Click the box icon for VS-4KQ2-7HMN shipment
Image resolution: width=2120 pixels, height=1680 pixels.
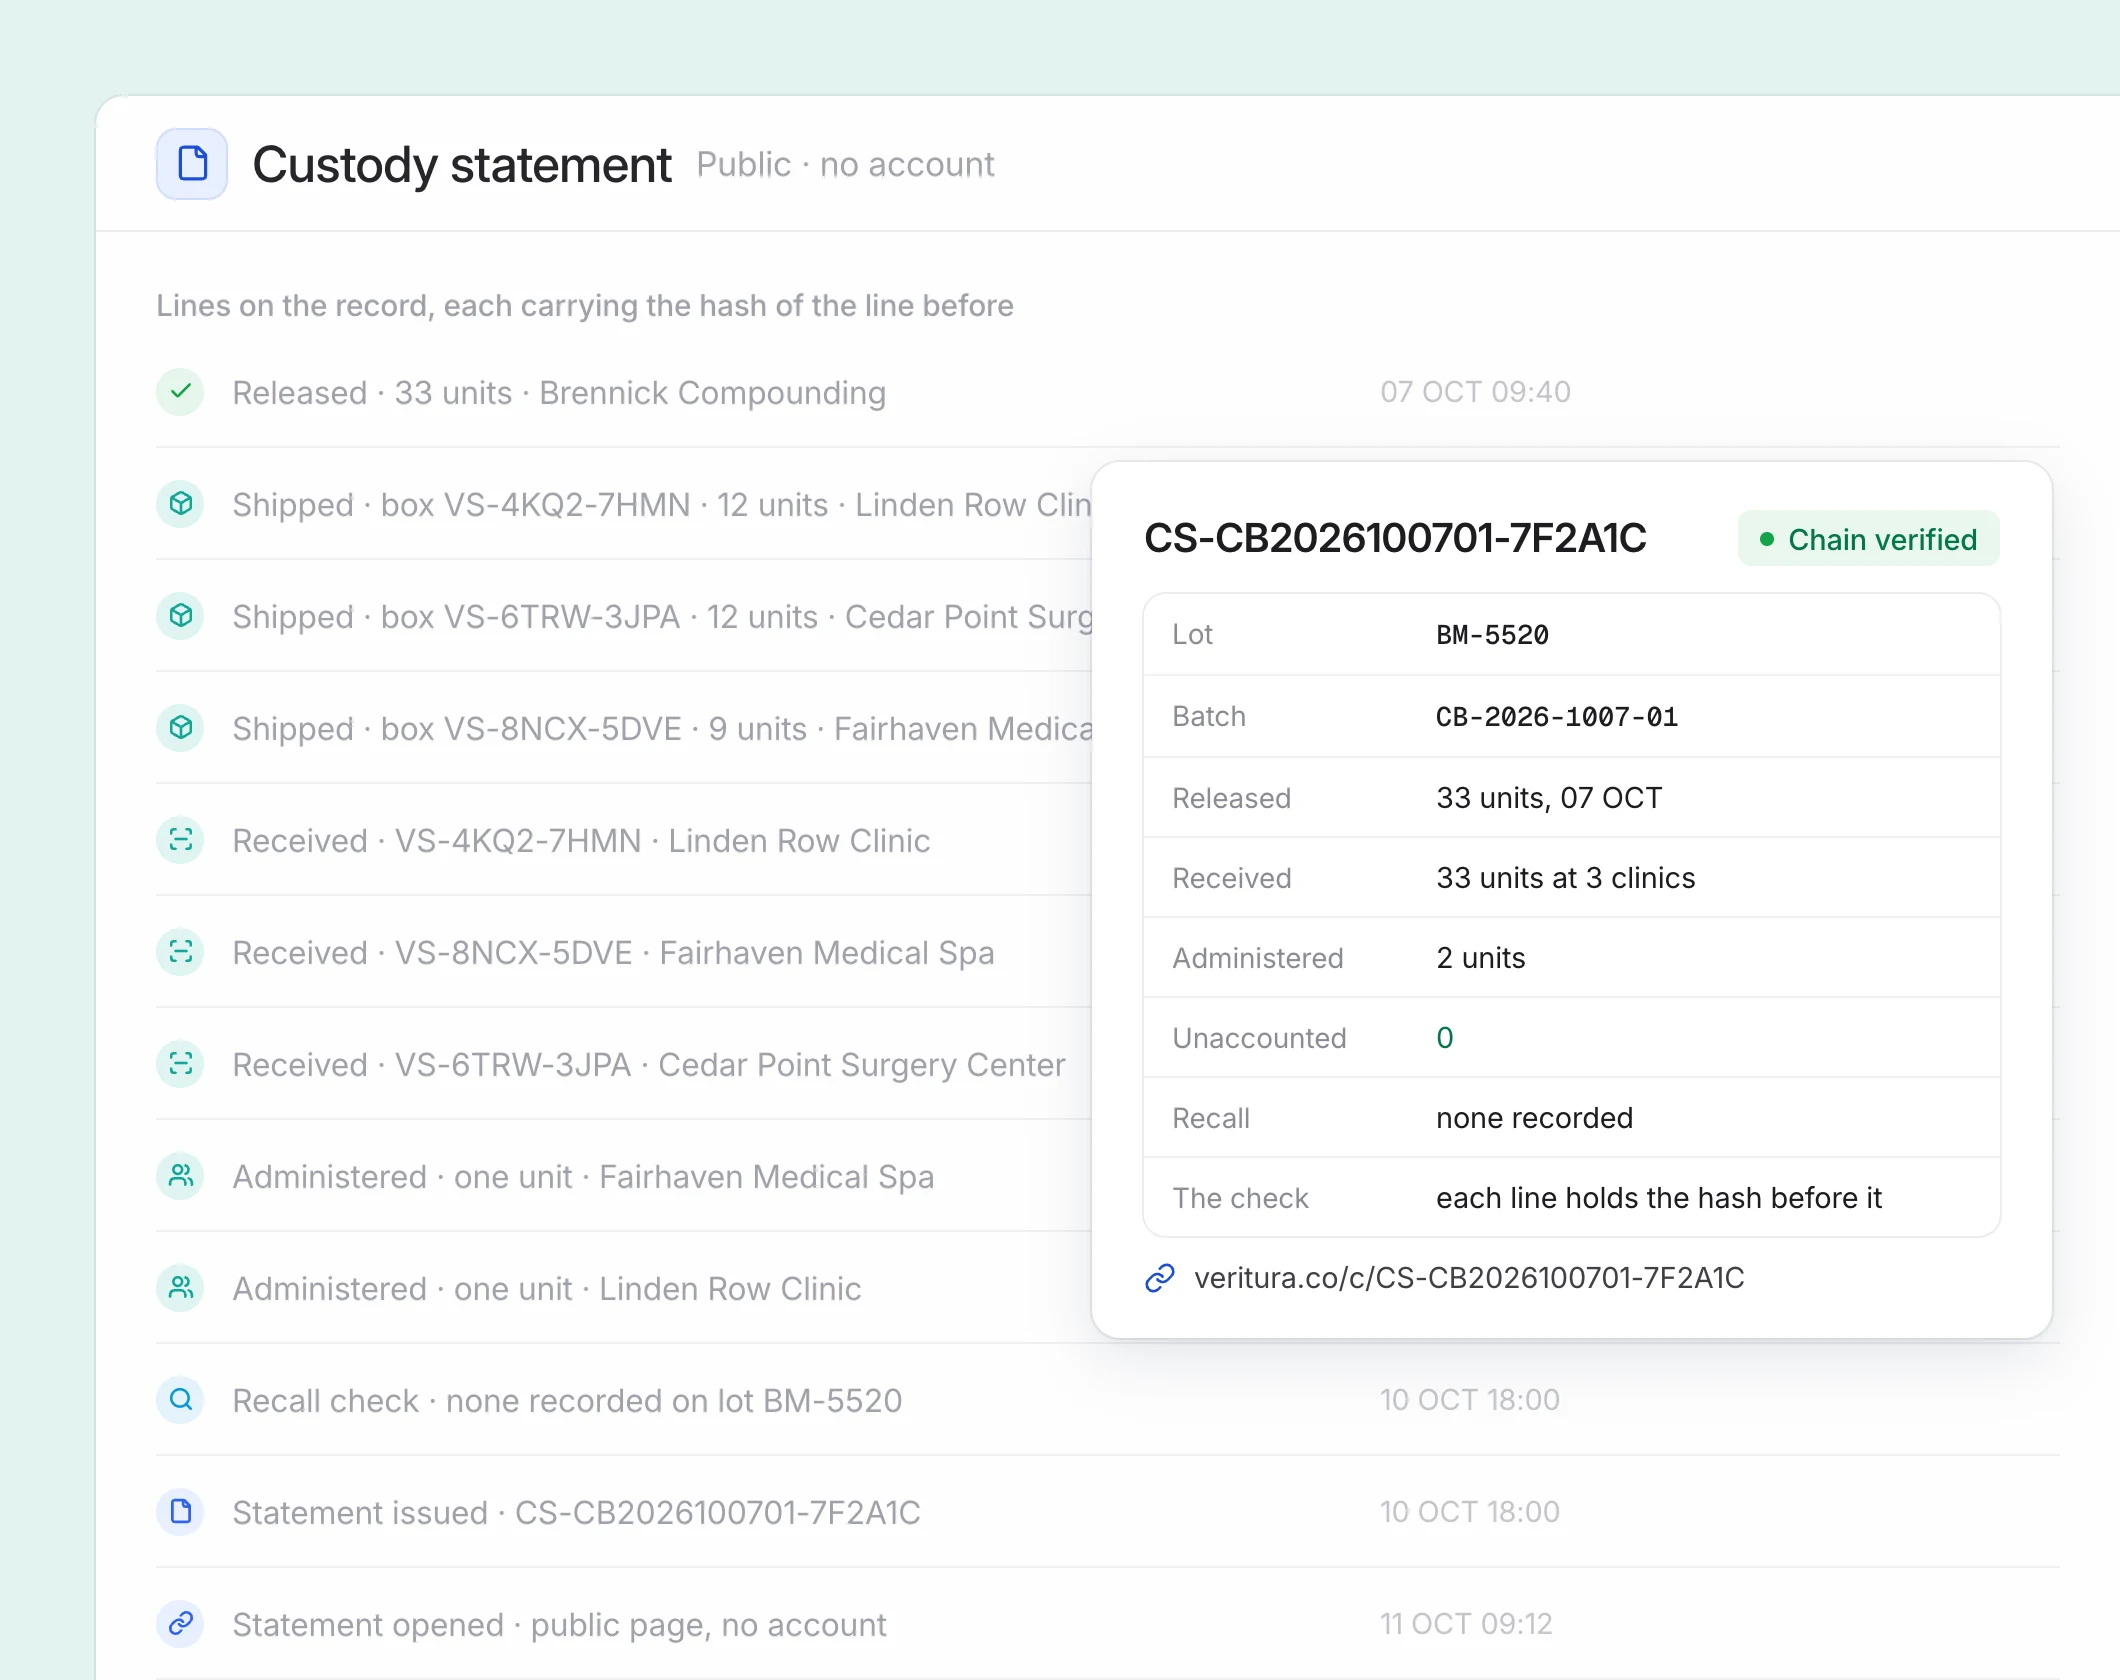point(181,504)
